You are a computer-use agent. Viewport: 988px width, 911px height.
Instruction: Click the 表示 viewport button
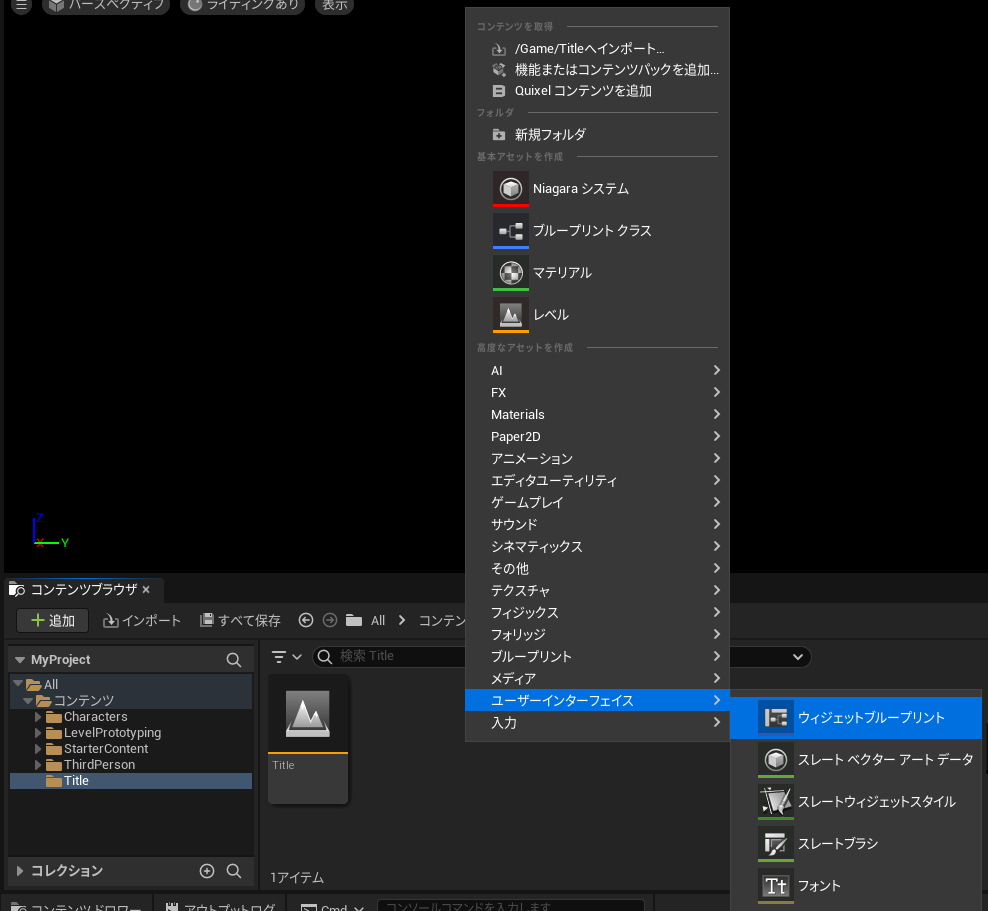(334, 6)
